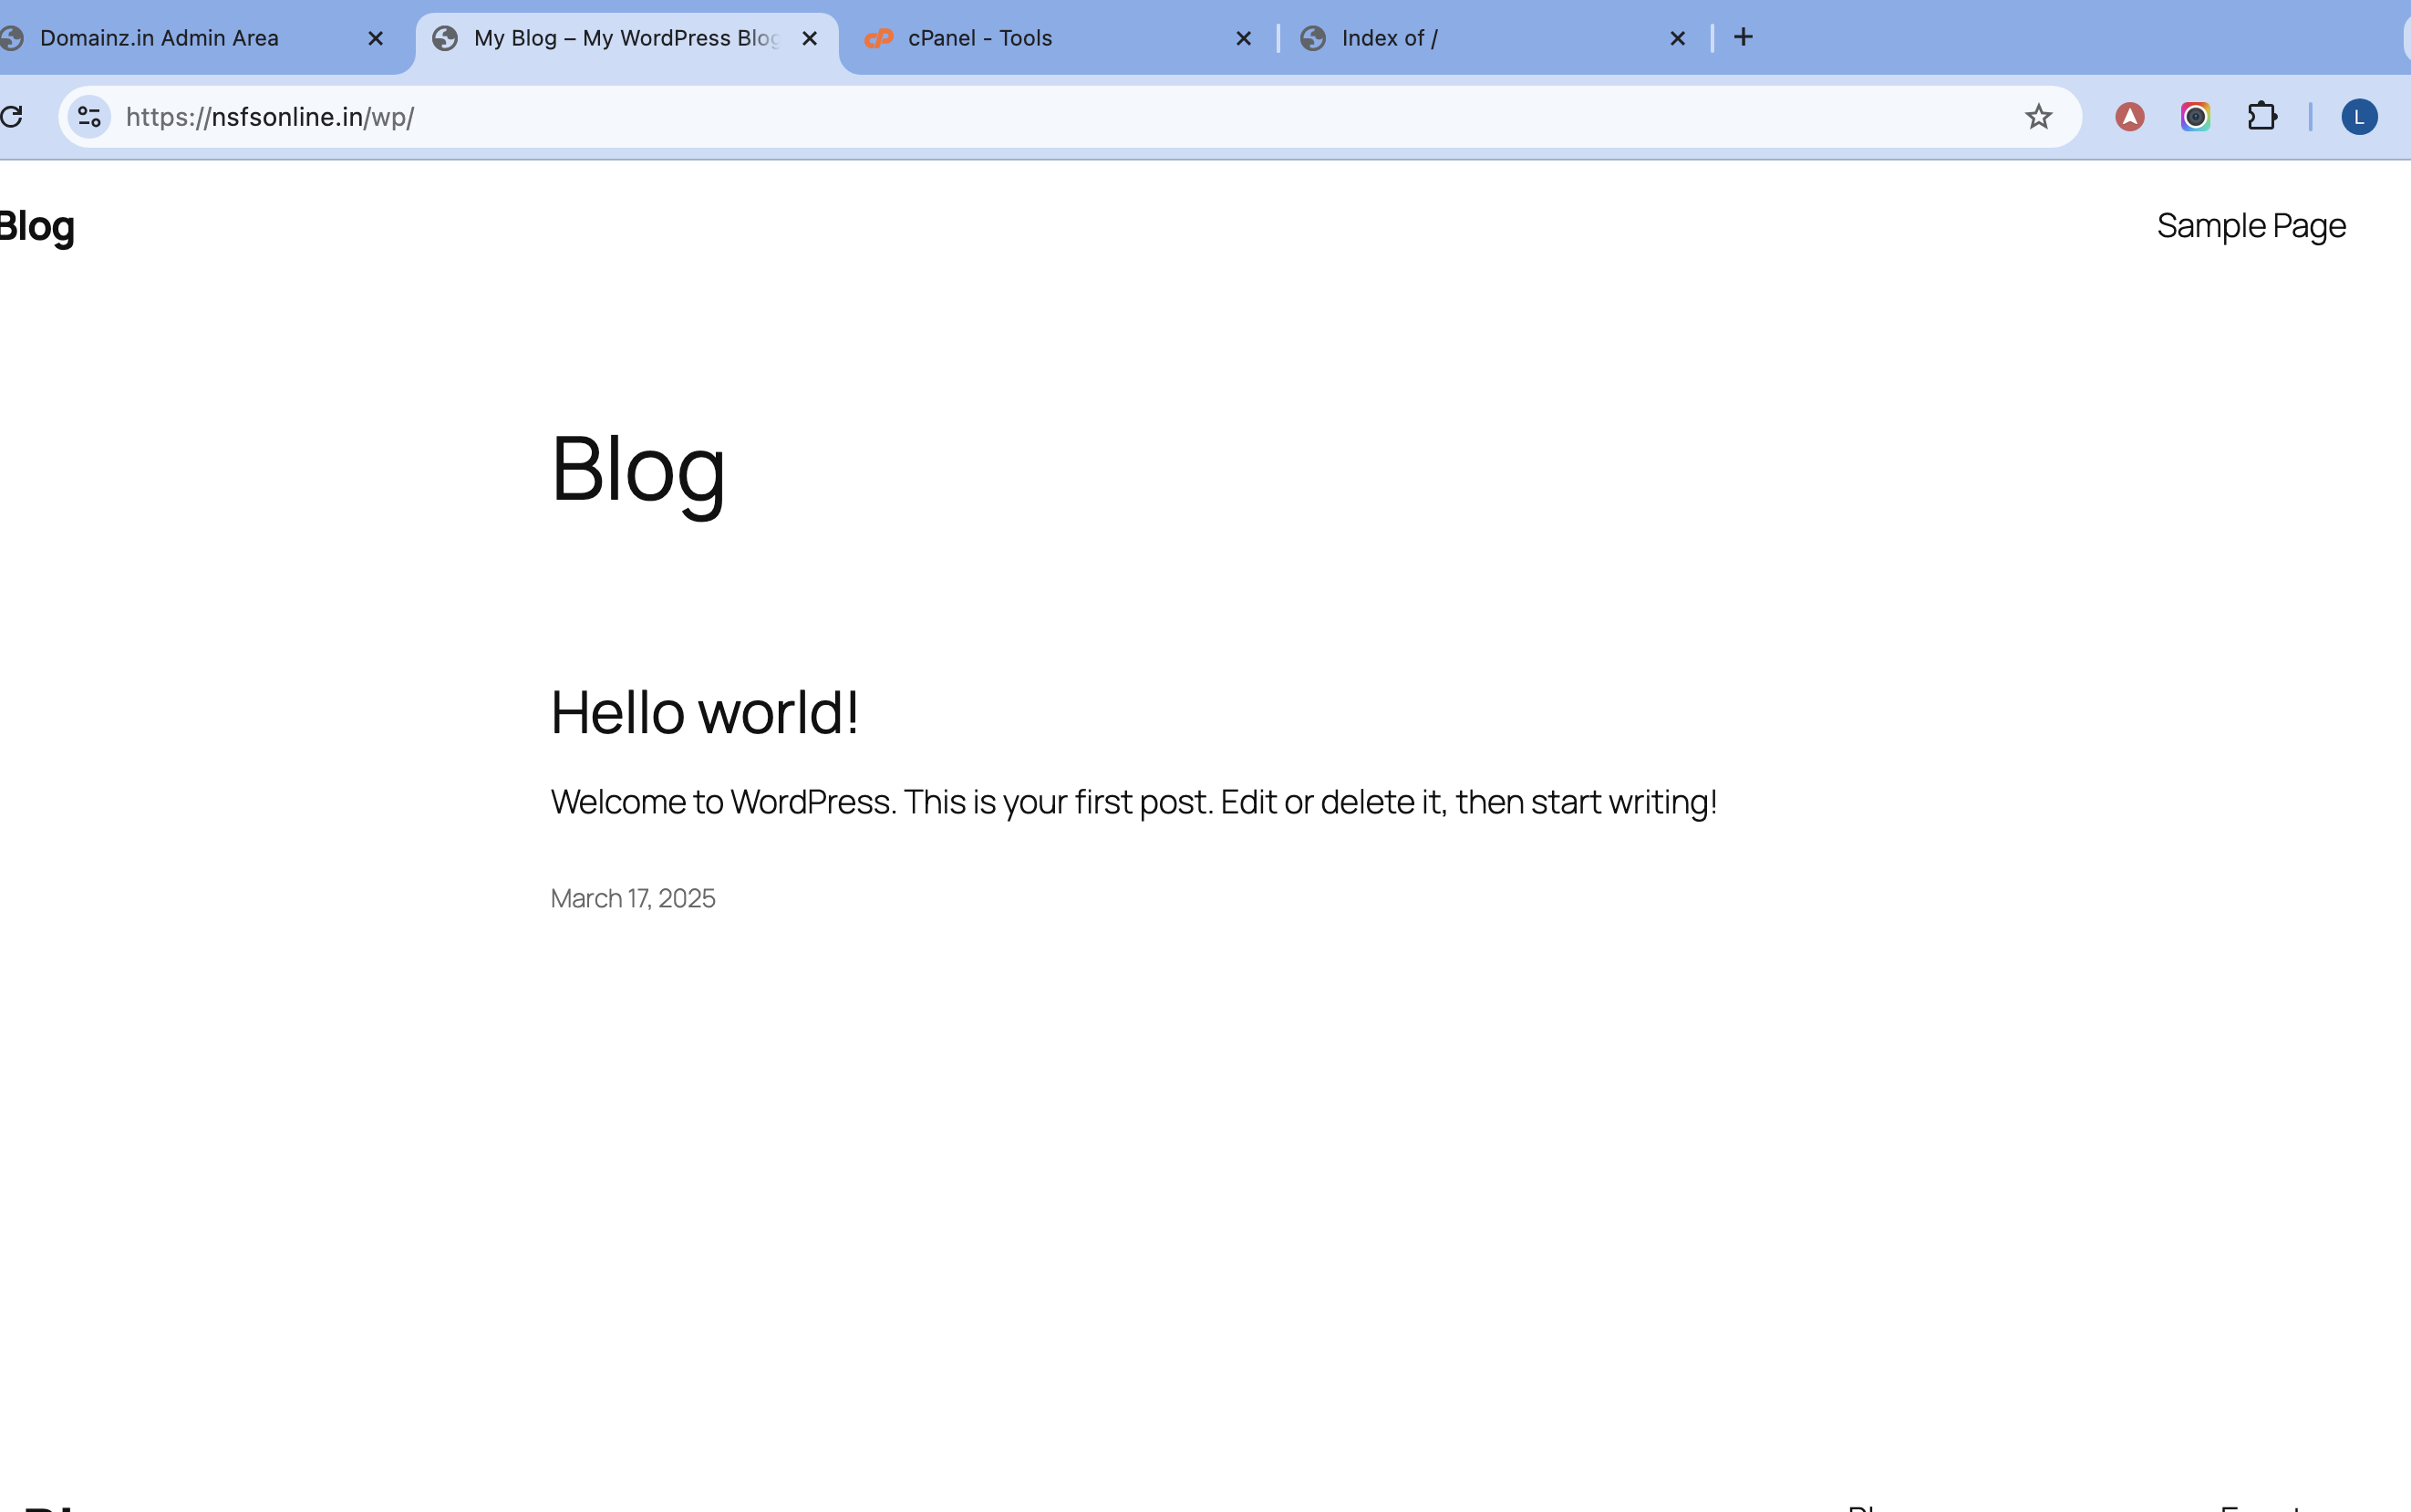
Task: Open a new tab with plus button
Action: tap(1743, 37)
